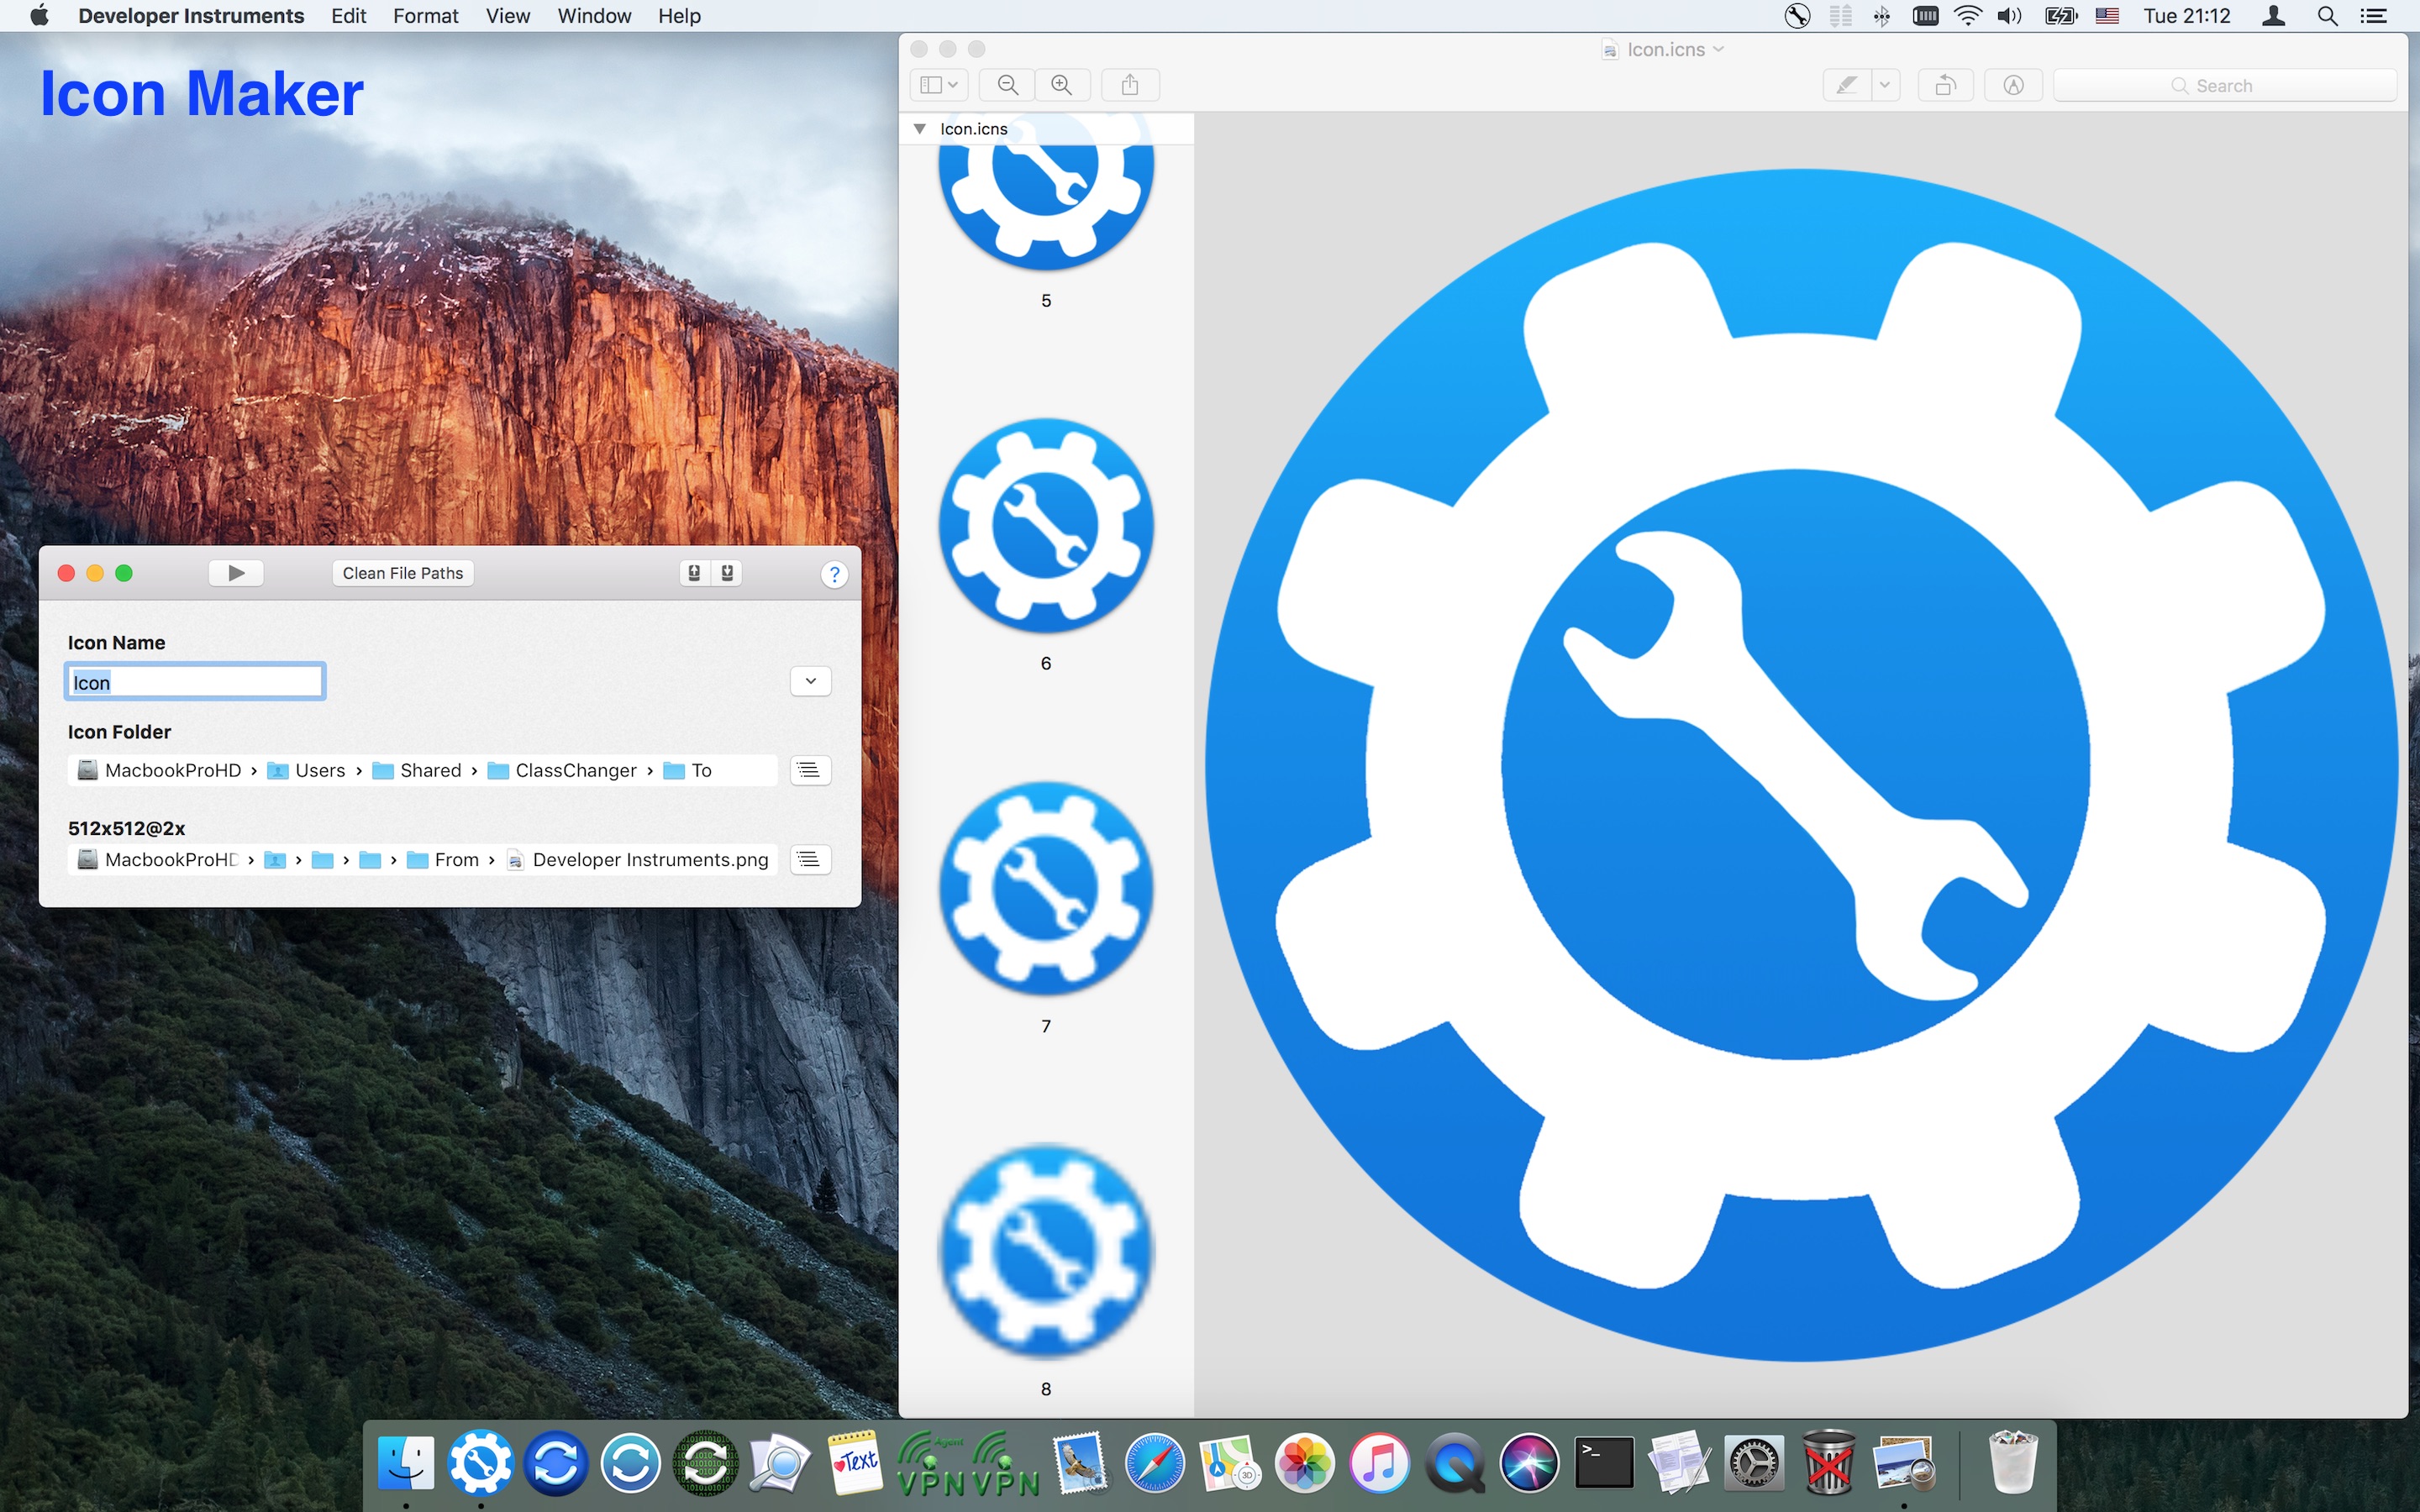Open the Format menu
This screenshot has width=2420, height=1512.
click(426, 16)
